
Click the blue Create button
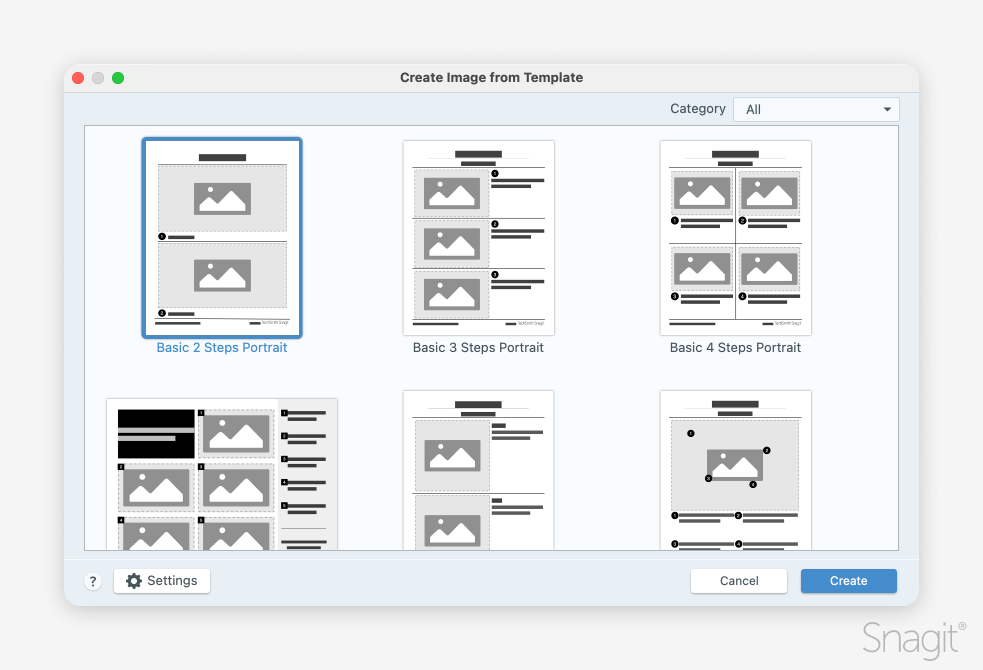[x=848, y=581]
